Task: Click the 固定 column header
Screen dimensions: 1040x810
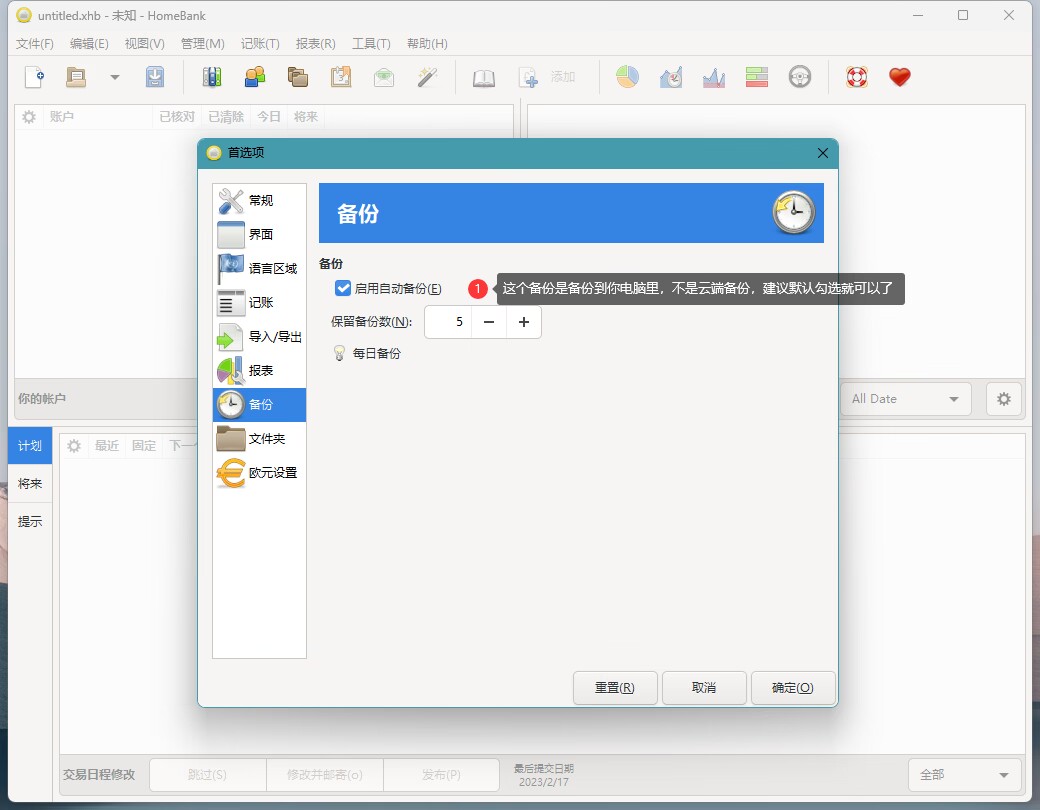Action: coord(144,446)
